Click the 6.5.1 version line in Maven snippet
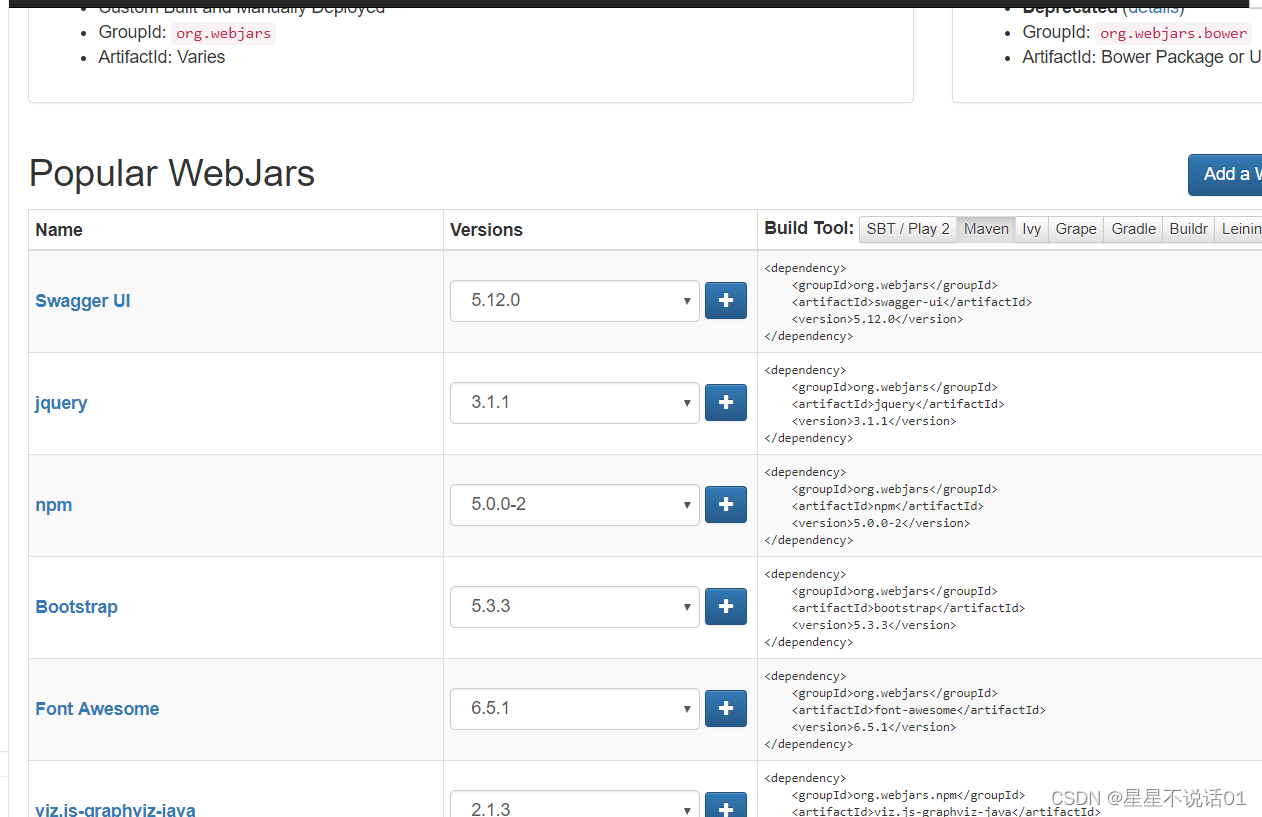This screenshot has height=817, width=1262. point(874,727)
